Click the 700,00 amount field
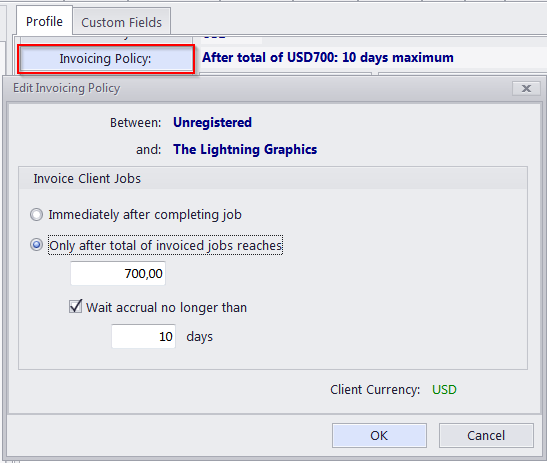 point(118,274)
